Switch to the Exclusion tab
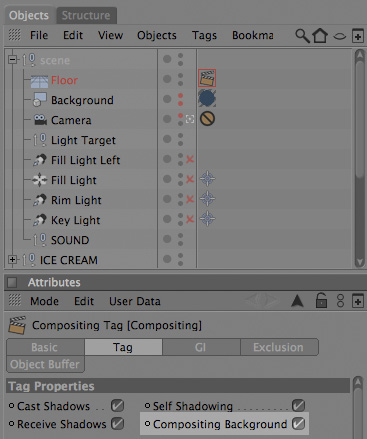The height and width of the screenshot is (439, 367). pyautogui.click(x=279, y=347)
